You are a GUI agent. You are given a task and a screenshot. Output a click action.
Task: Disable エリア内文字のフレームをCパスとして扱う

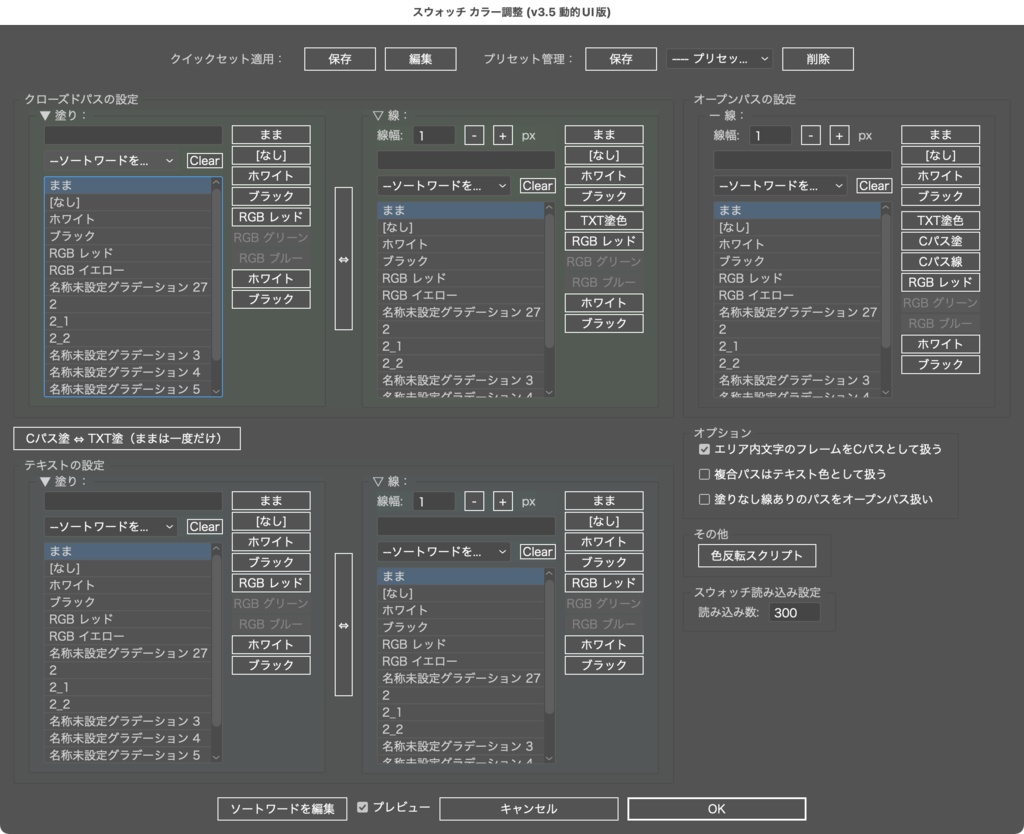click(x=701, y=450)
